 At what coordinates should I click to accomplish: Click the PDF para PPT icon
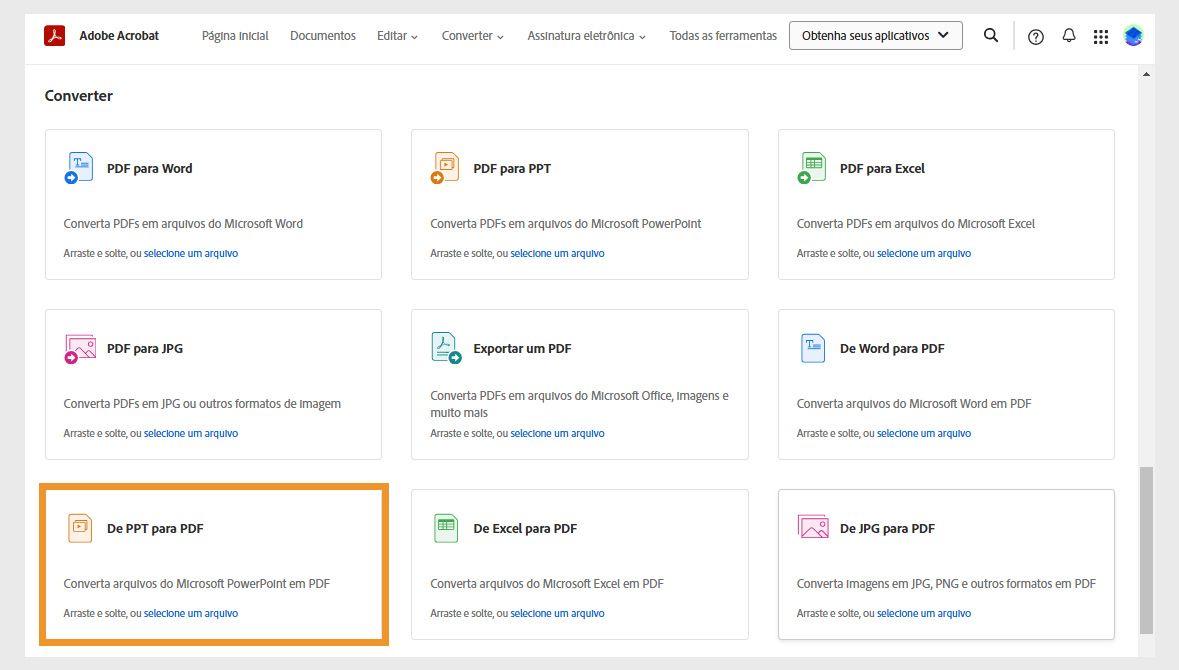coord(445,168)
